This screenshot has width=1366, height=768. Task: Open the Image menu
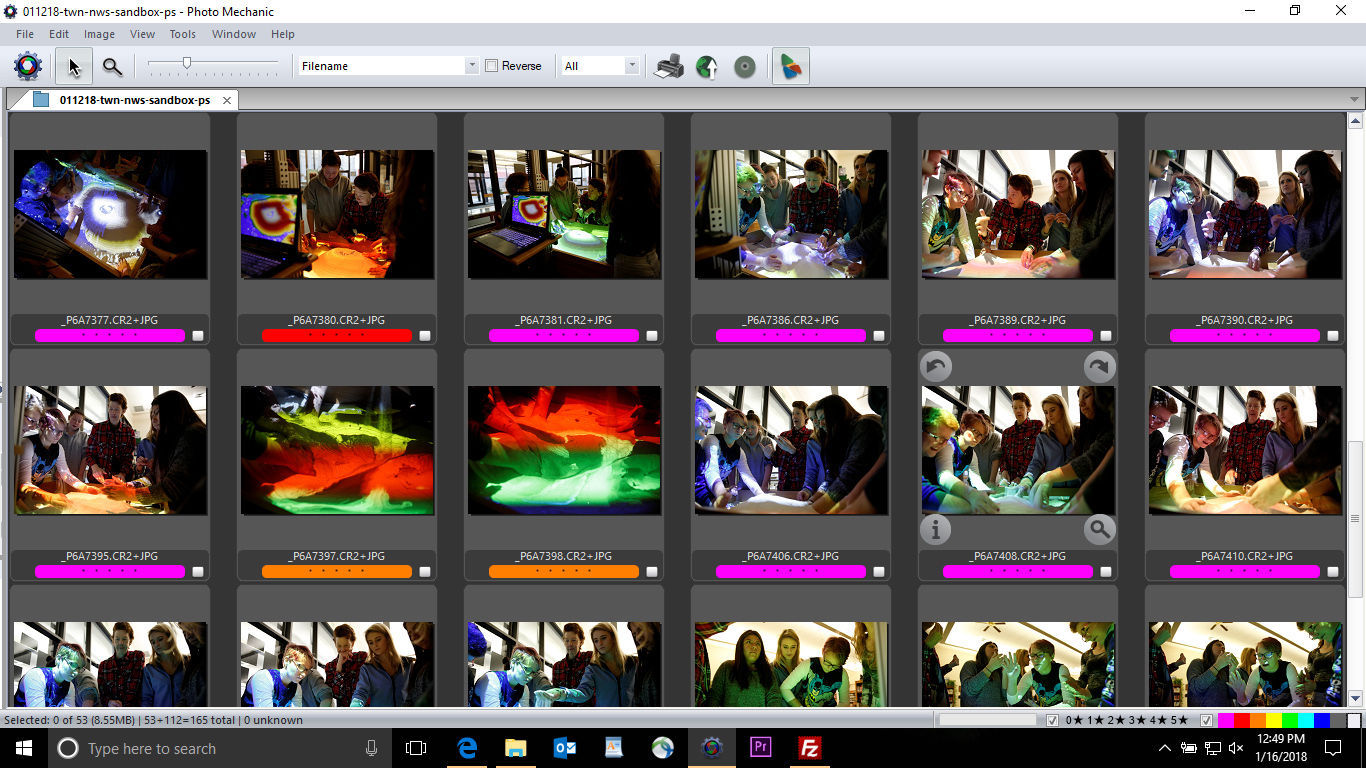click(x=99, y=34)
